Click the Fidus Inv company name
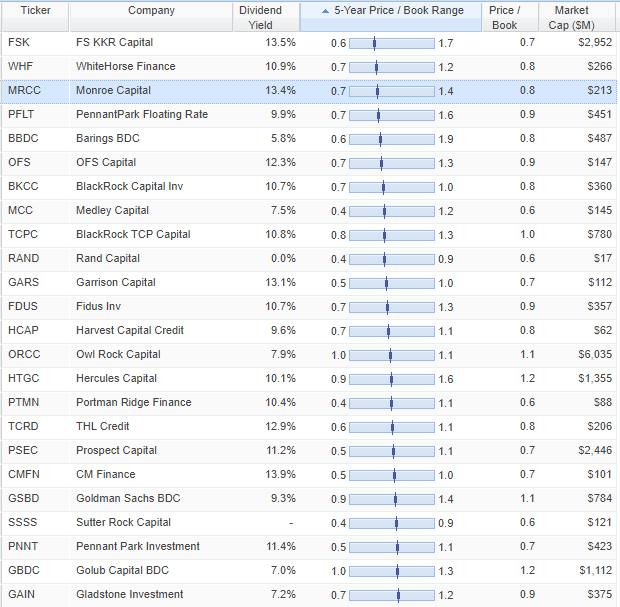Viewport: 620px width, 607px height. (98, 306)
